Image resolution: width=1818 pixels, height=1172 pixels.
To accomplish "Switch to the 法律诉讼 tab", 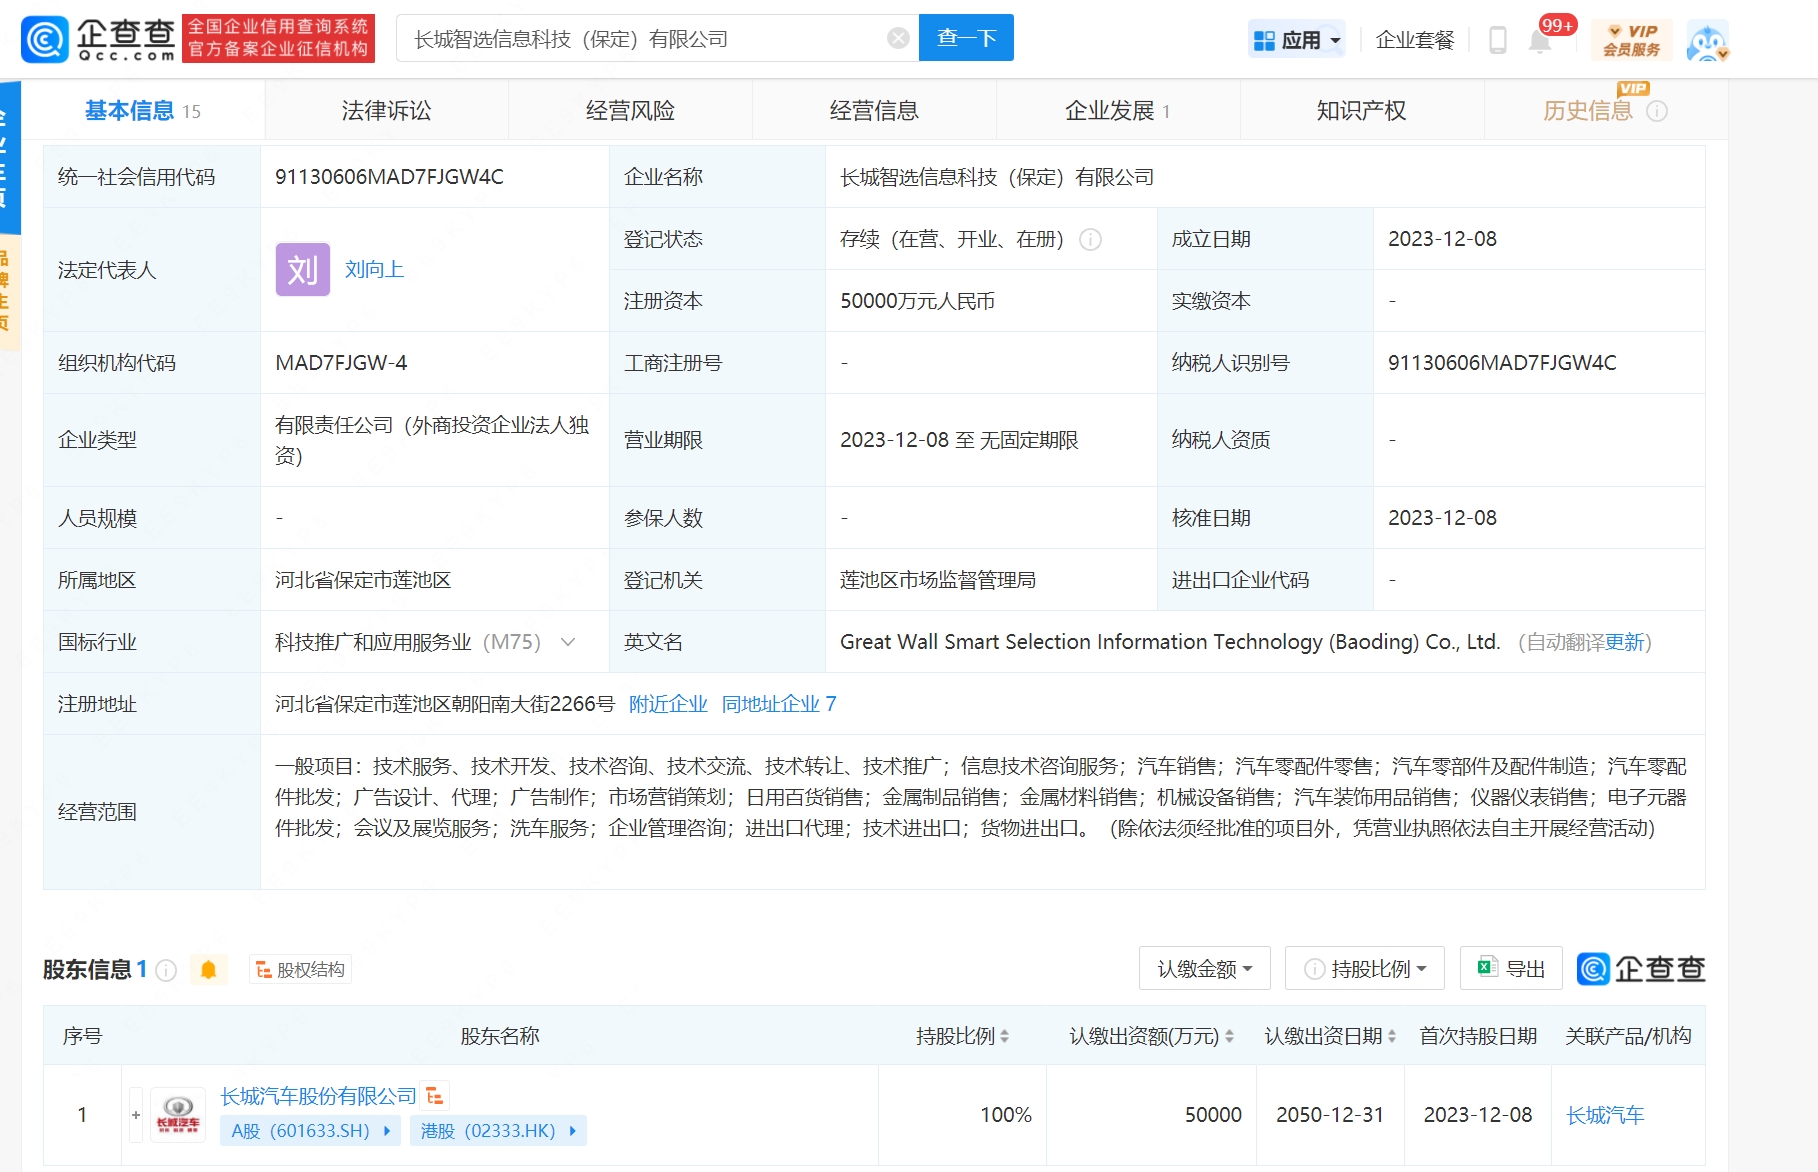I will click(x=386, y=110).
